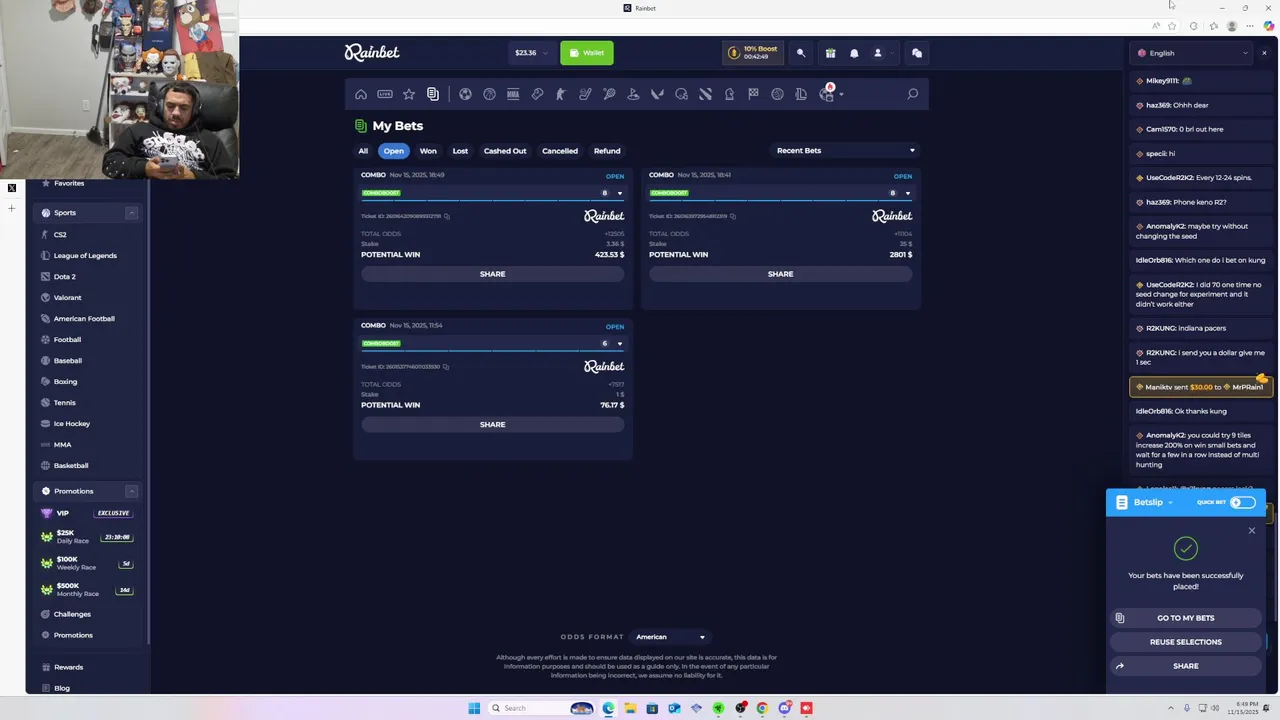Open Discord in taskbar
Image resolution: width=1280 pixels, height=720 pixels.
(x=784, y=708)
